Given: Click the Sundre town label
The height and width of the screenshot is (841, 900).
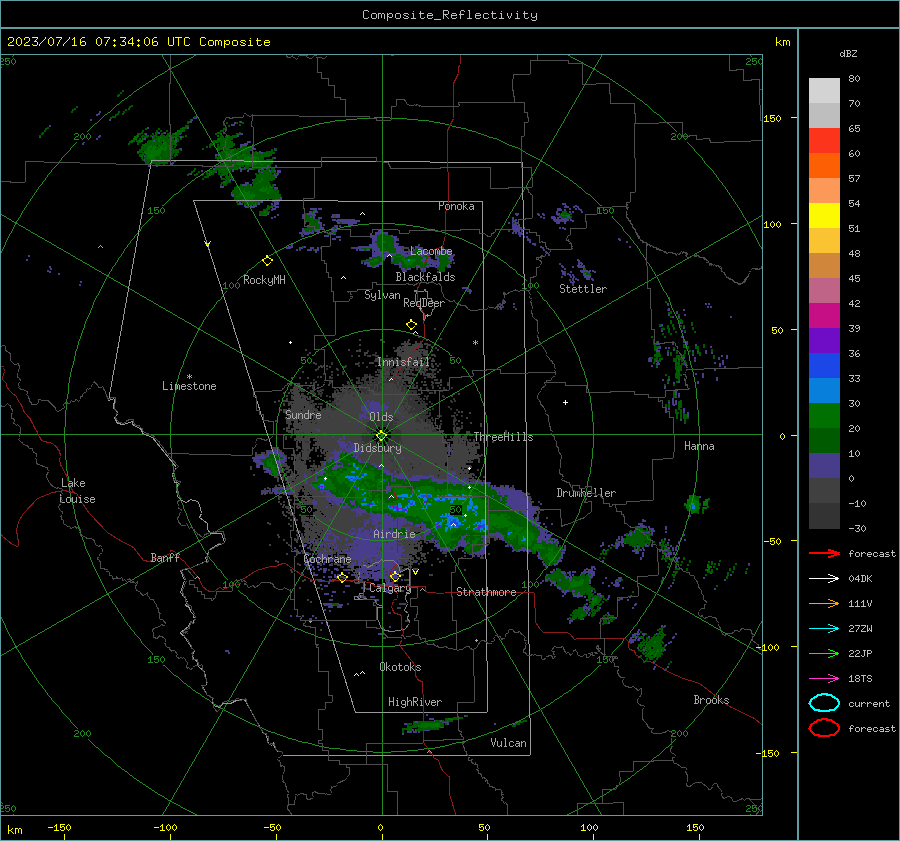Looking at the screenshot, I should pyautogui.click(x=303, y=414).
